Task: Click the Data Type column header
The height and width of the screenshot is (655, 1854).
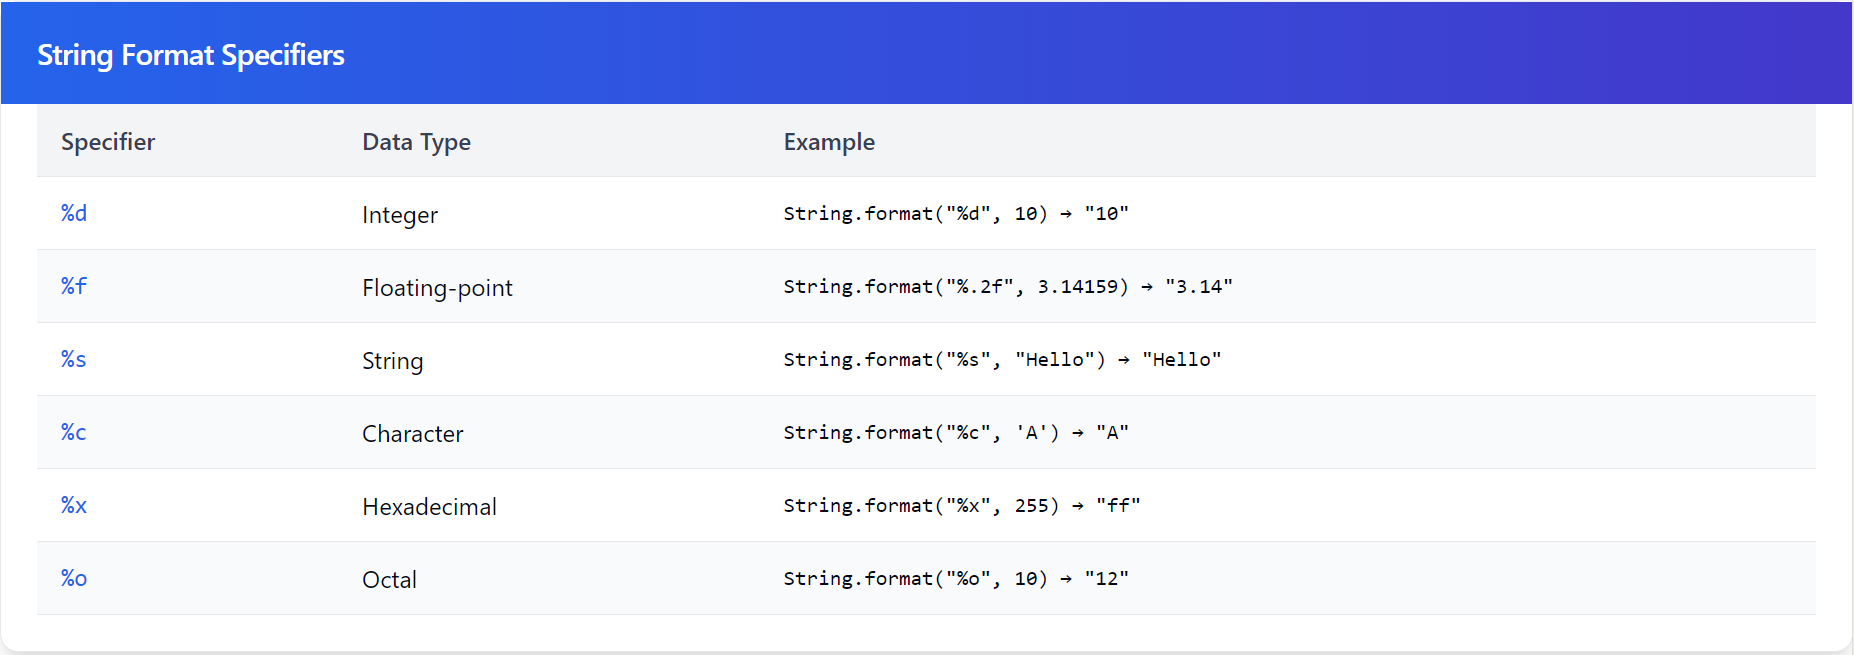Action: click(416, 142)
